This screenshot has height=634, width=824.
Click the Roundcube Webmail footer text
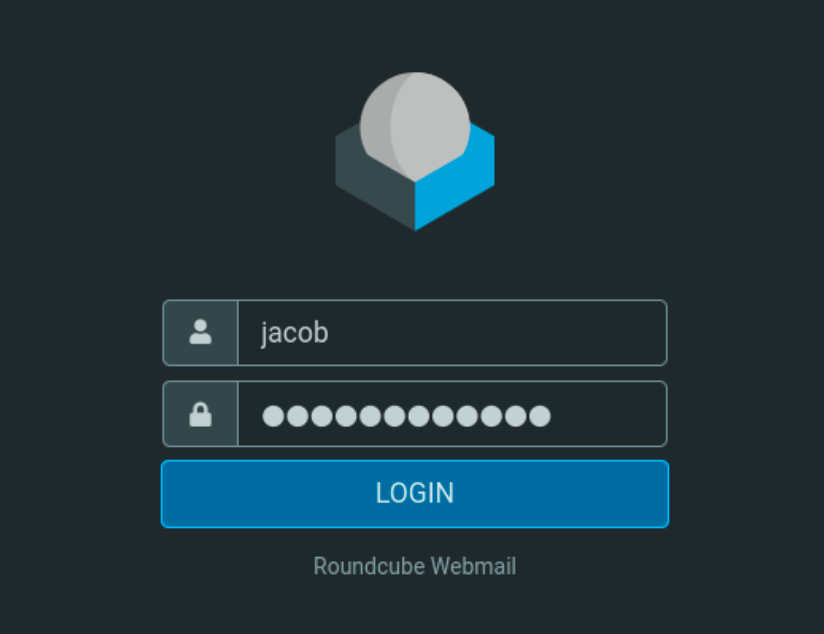tap(415, 566)
